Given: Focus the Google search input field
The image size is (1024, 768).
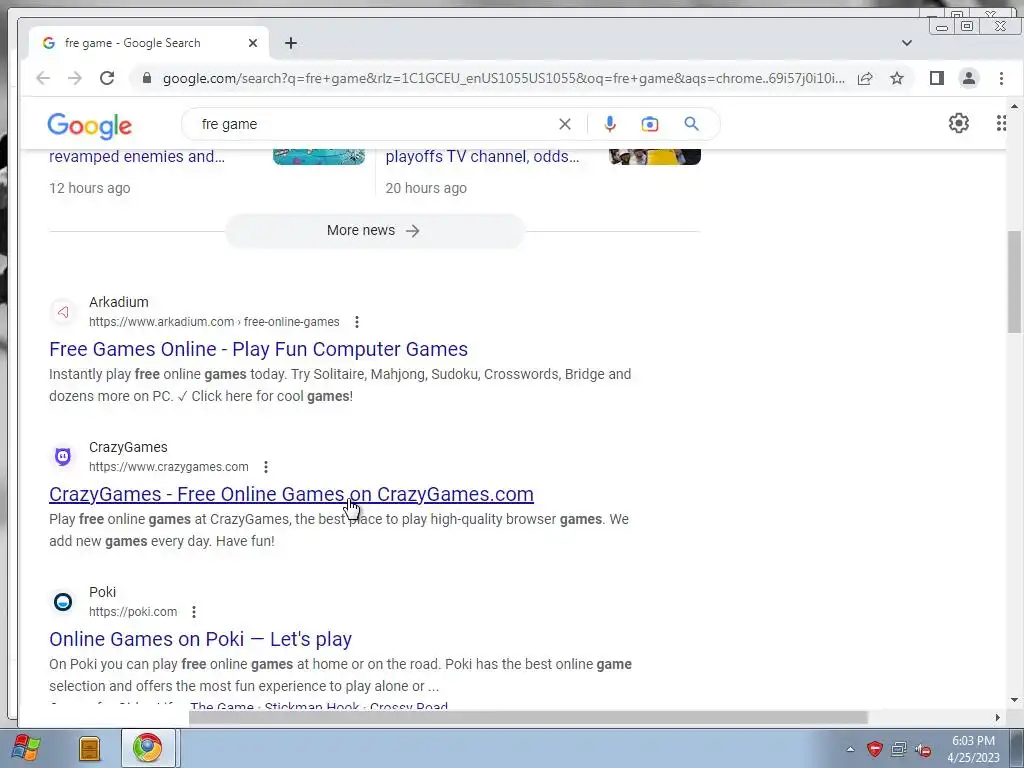Looking at the screenshot, I should pyautogui.click(x=376, y=124).
